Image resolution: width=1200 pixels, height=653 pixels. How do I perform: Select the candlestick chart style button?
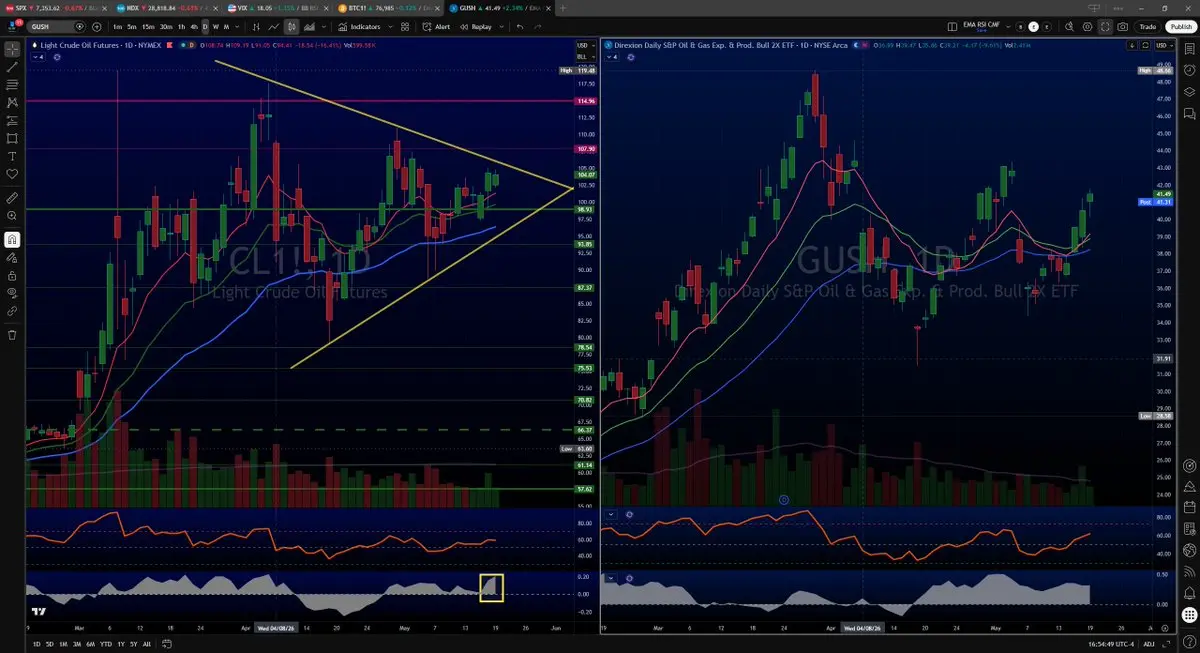(x=291, y=27)
